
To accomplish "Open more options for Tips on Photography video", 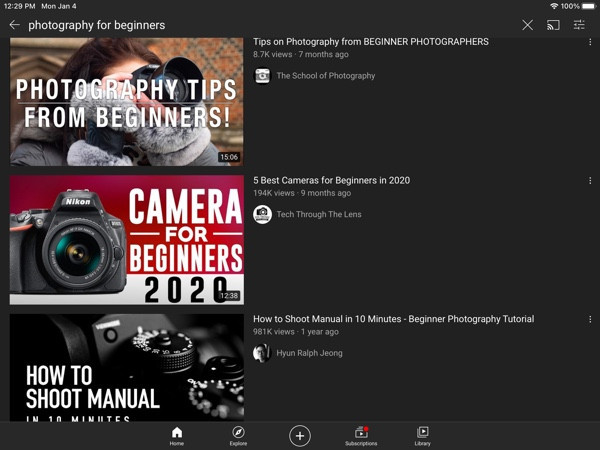I will [590, 42].
